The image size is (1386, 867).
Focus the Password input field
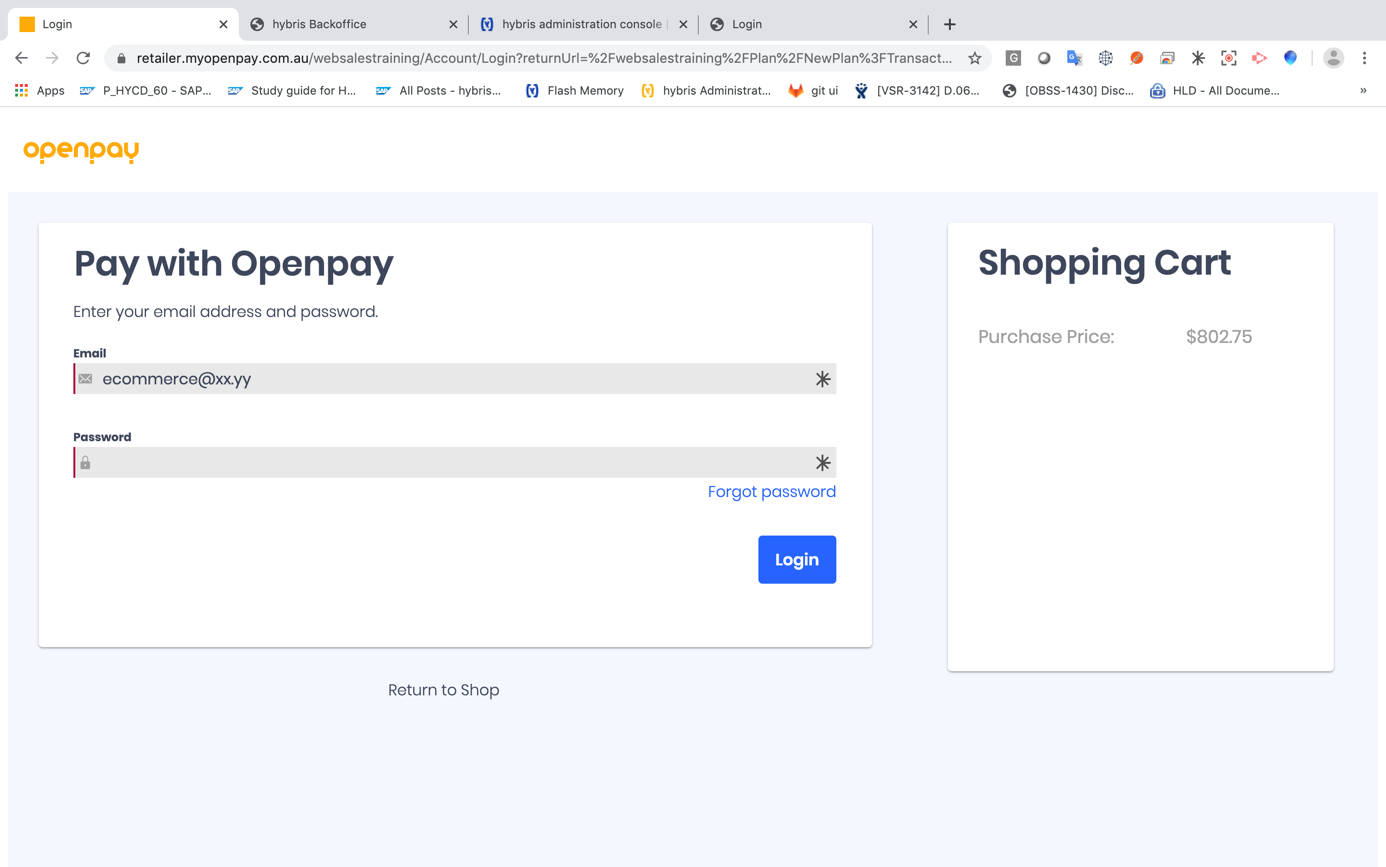coord(450,463)
